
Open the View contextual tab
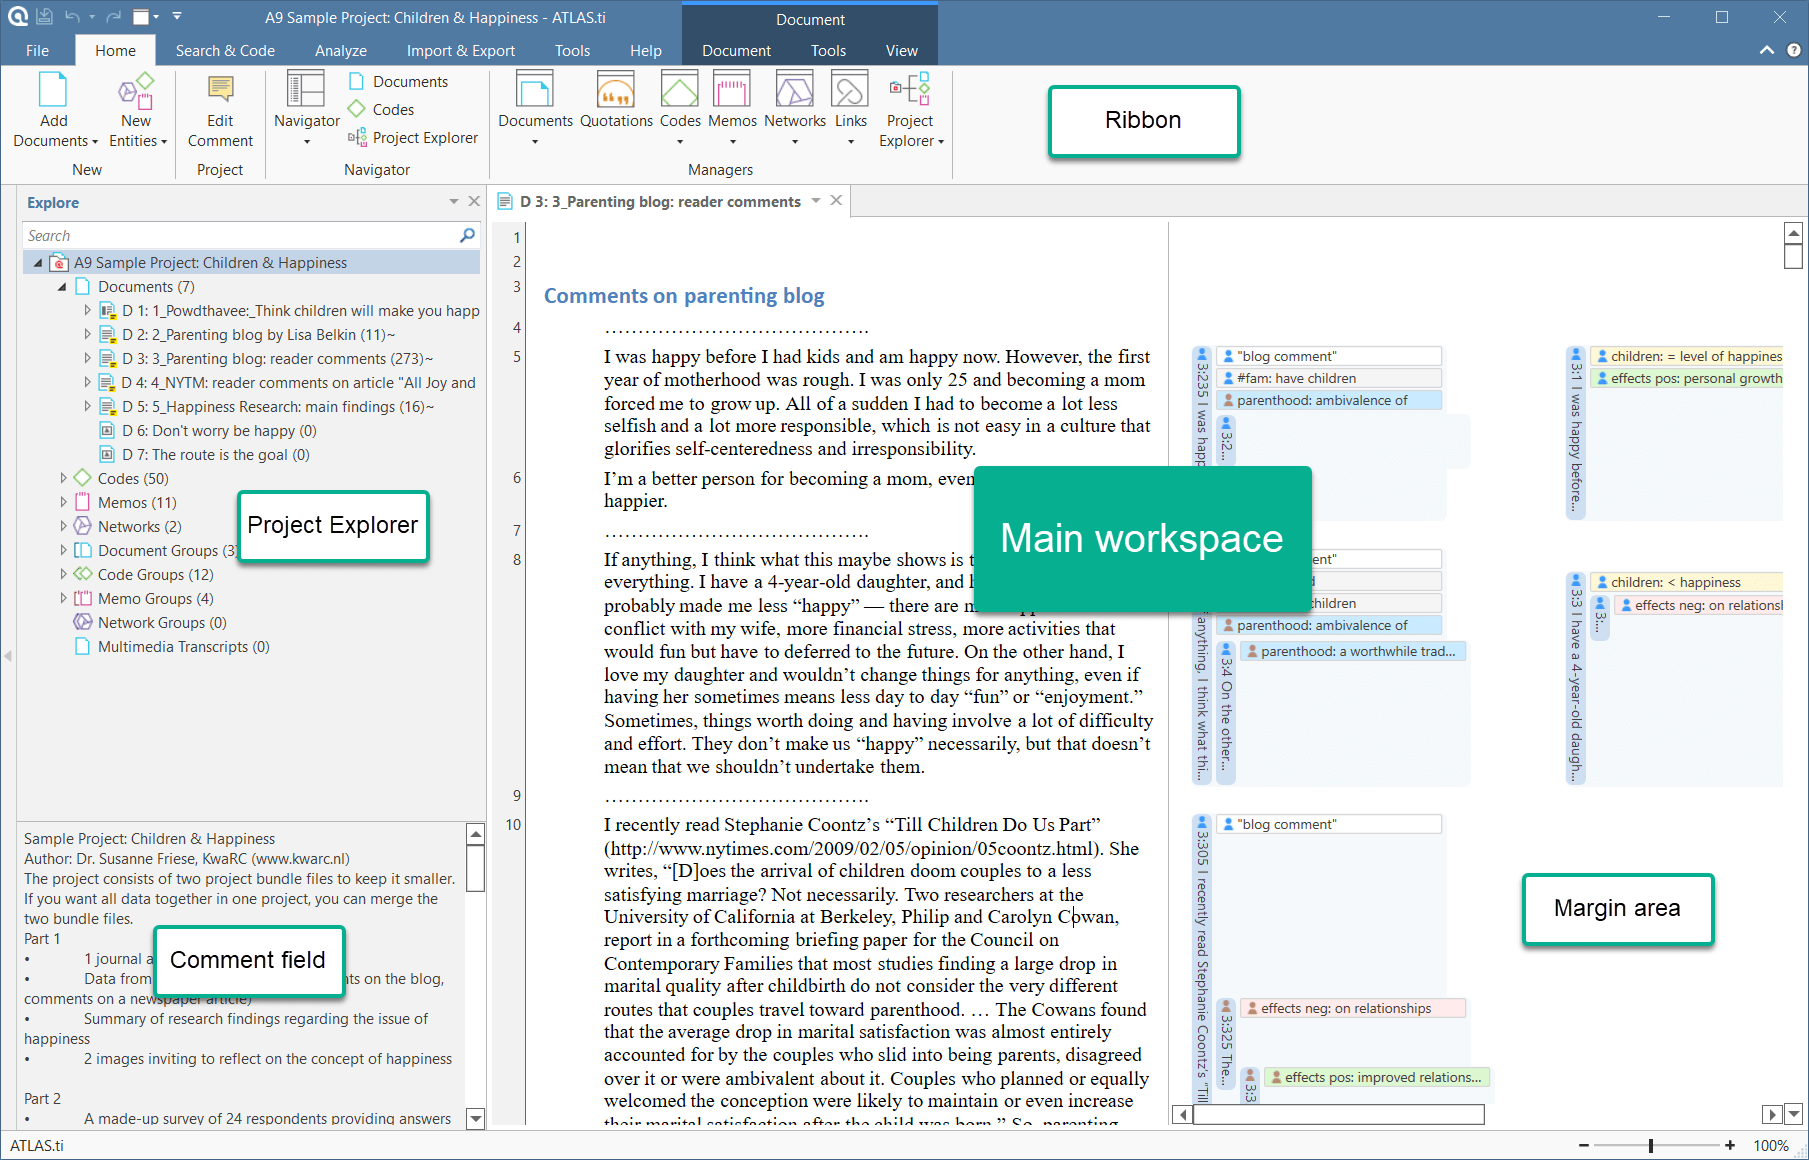point(901,50)
